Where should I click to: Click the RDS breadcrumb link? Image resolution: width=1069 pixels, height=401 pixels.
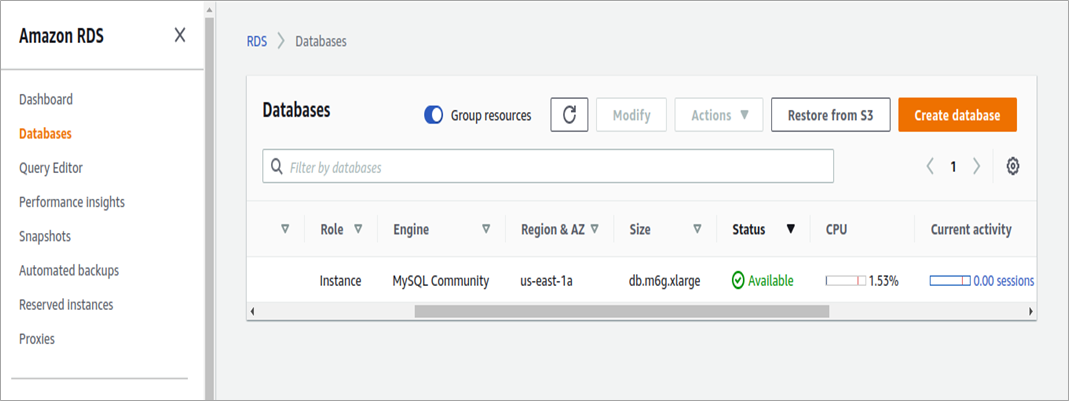256,41
